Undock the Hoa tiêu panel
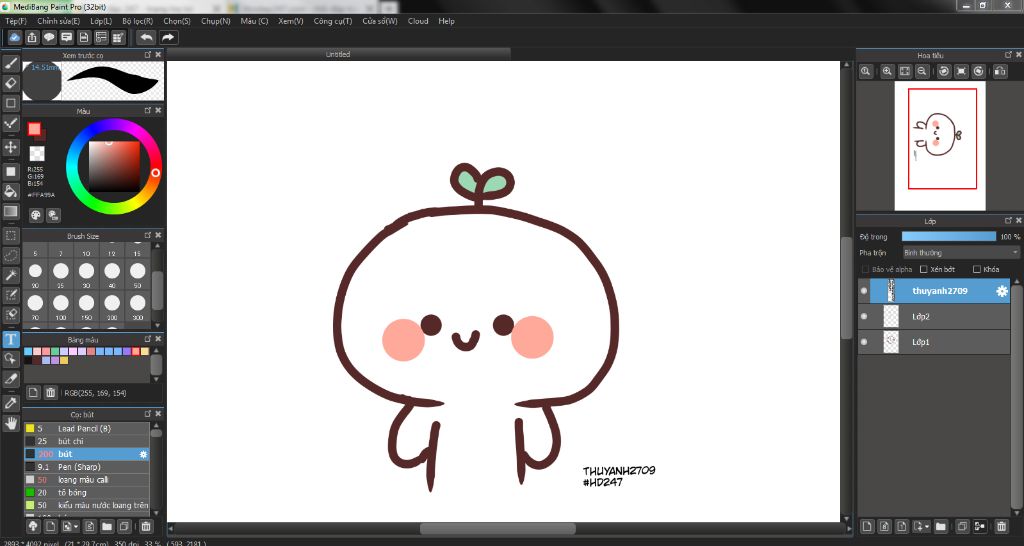The width and height of the screenshot is (1024, 546). (x=1008, y=55)
